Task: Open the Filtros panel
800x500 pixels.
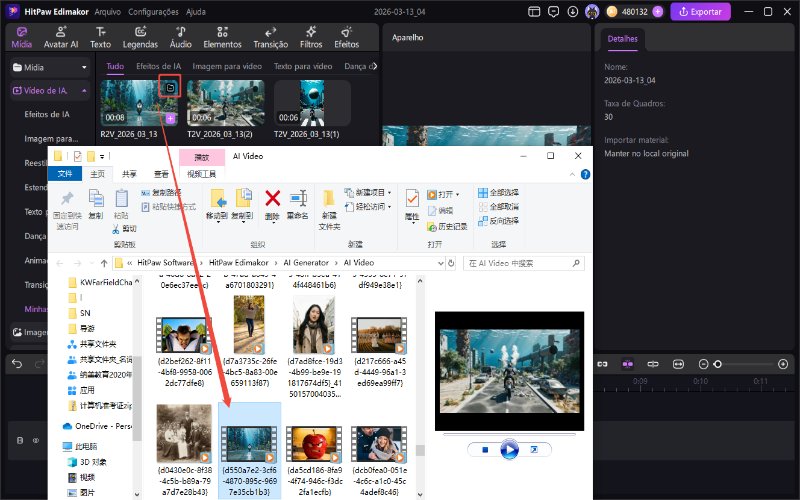Action: pos(311,38)
